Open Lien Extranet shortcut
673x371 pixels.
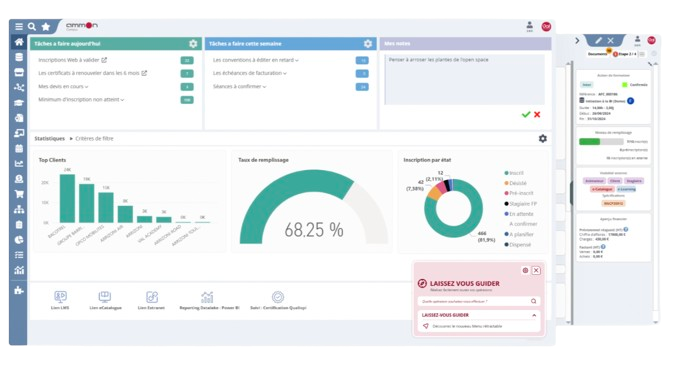pos(151,300)
